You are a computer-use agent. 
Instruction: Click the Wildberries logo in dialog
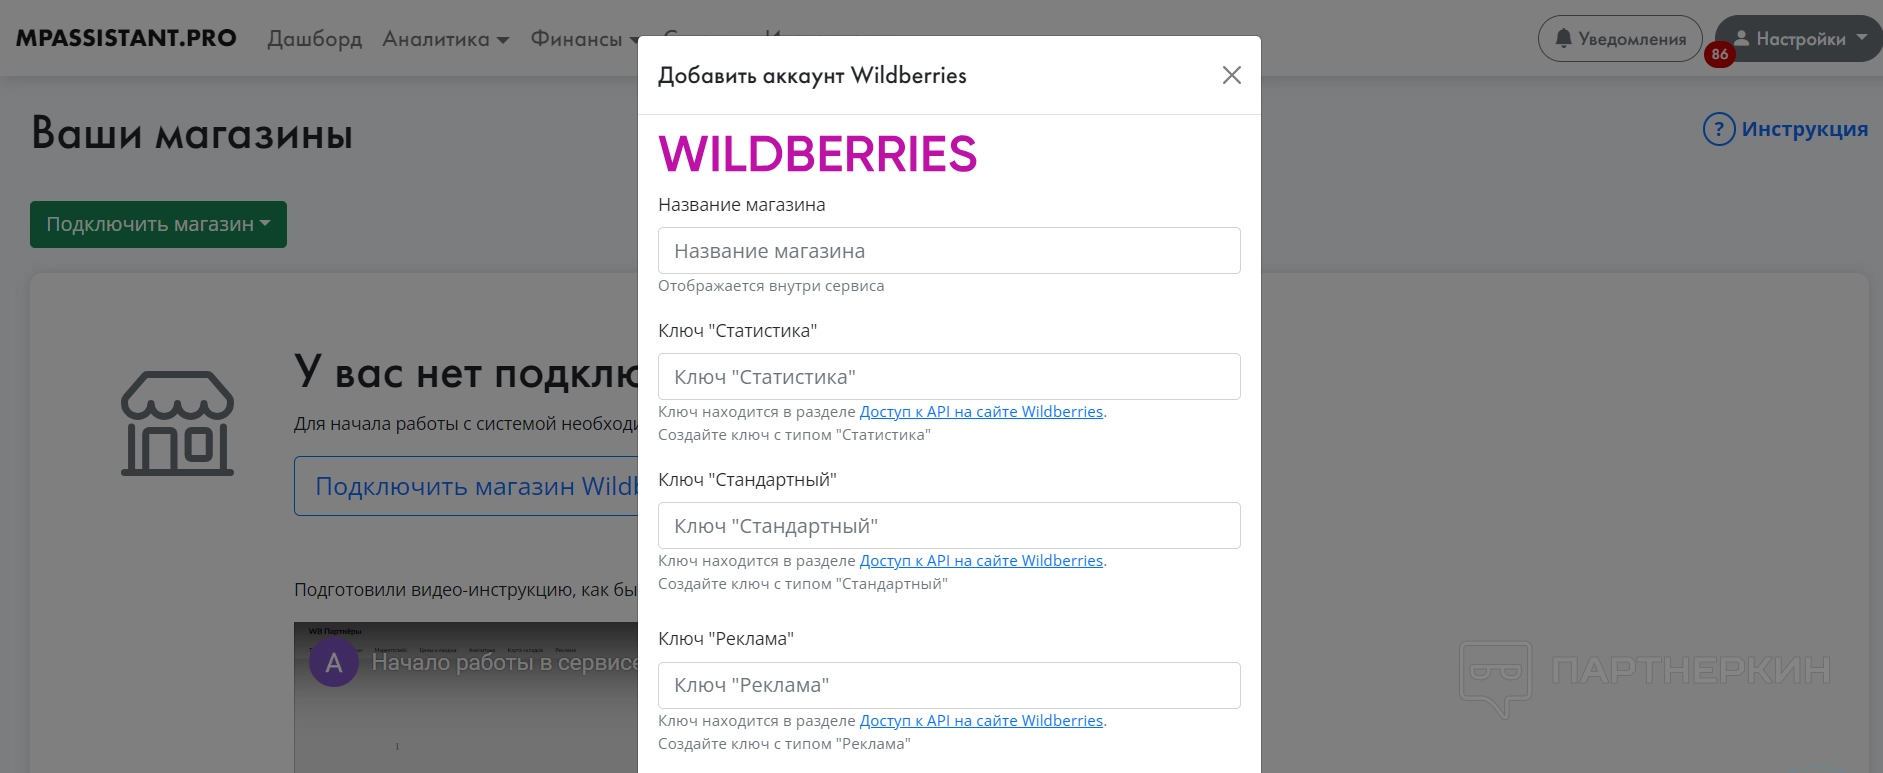coord(817,154)
